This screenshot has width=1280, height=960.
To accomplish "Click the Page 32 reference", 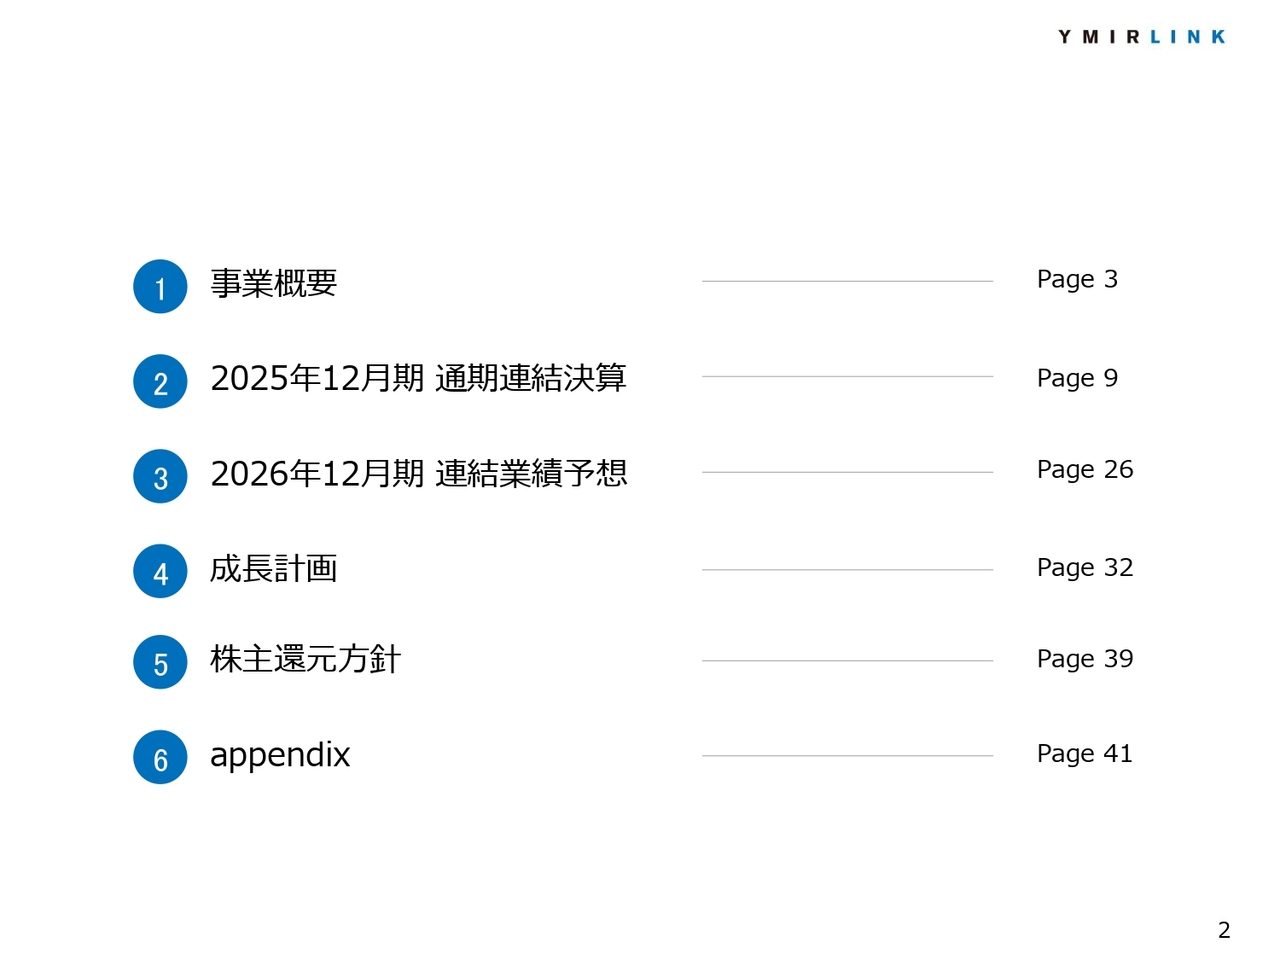I will pos(1085,568).
